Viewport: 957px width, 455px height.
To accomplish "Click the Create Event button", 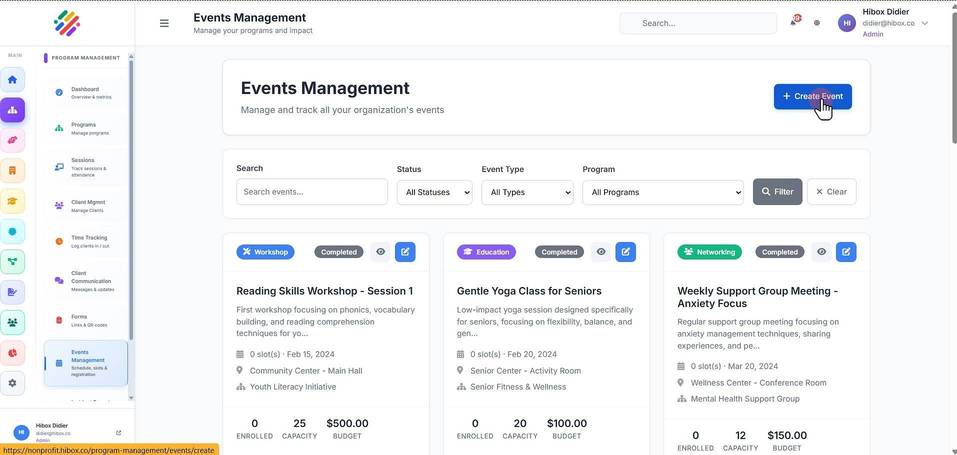I will click(812, 96).
